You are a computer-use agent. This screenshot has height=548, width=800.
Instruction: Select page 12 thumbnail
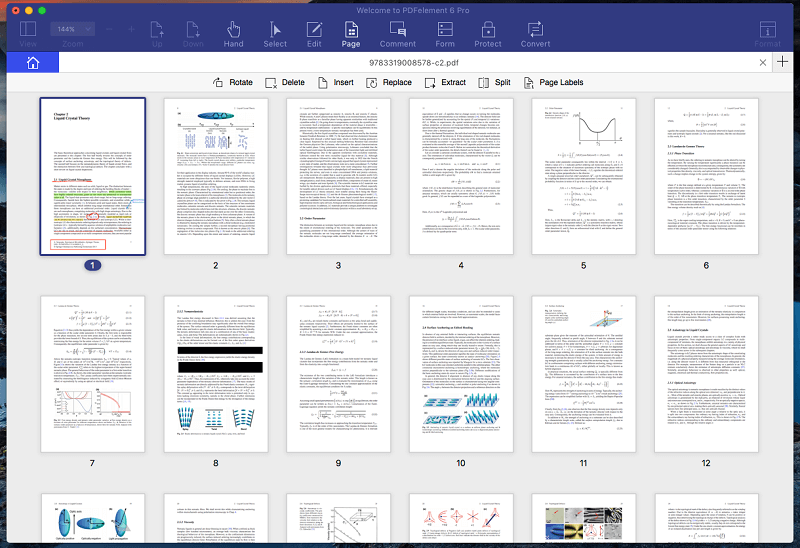pyautogui.click(x=706, y=374)
